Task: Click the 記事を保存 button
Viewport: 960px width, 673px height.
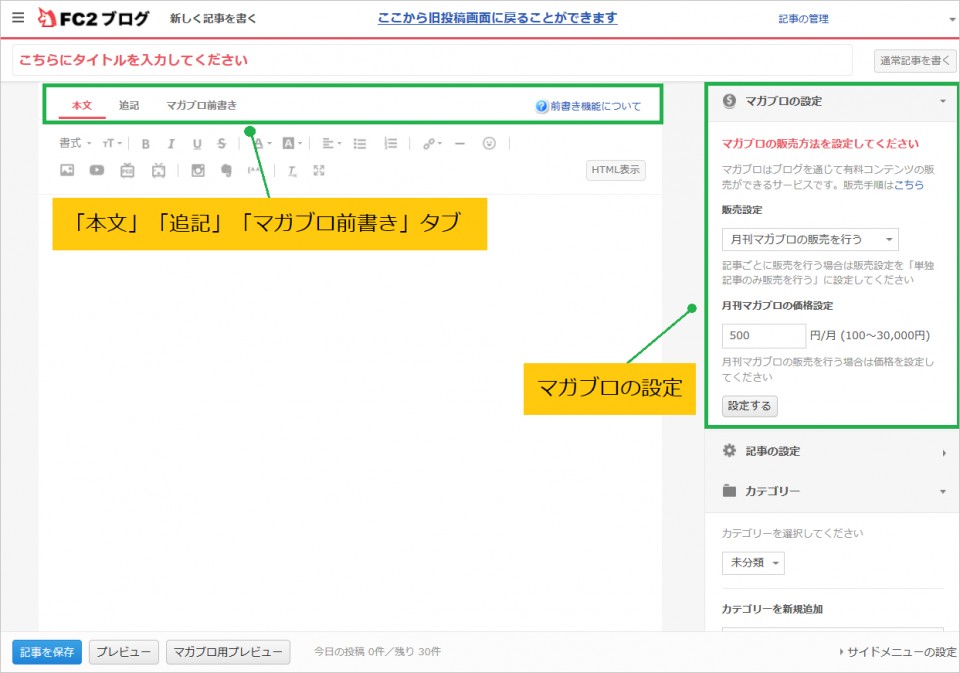Action: [x=47, y=652]
